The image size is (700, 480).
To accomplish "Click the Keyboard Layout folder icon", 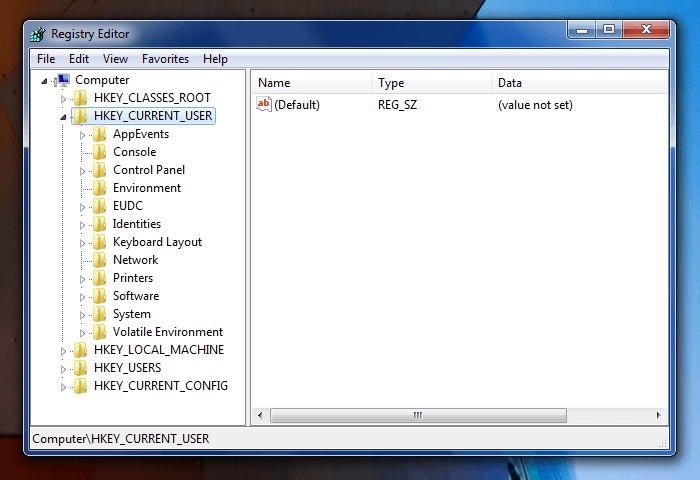I will (99, 242).
